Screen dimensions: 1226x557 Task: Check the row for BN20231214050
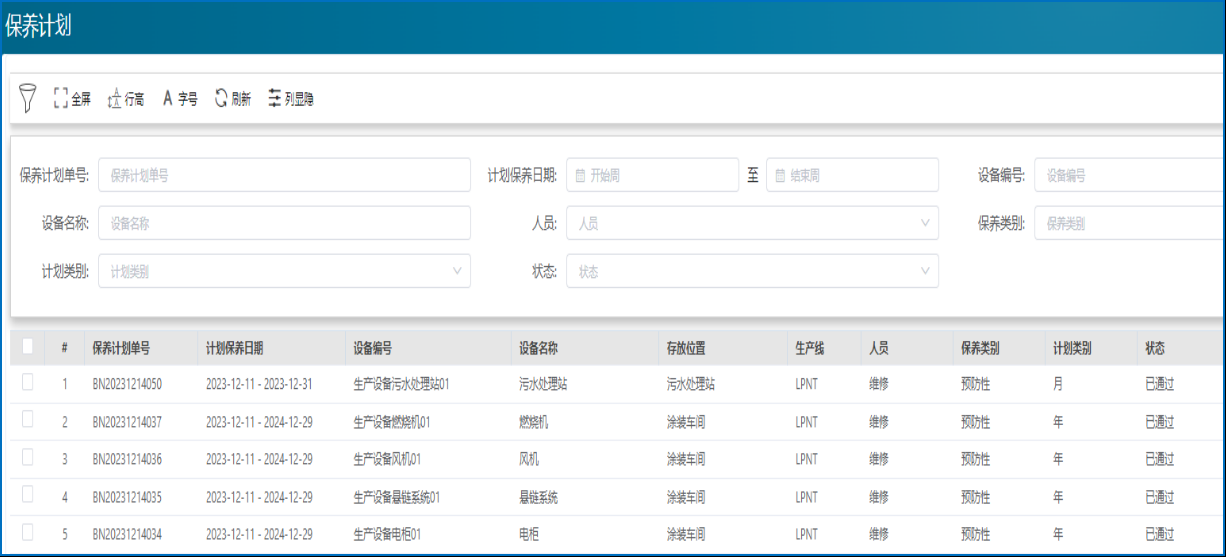click(27, 382)
